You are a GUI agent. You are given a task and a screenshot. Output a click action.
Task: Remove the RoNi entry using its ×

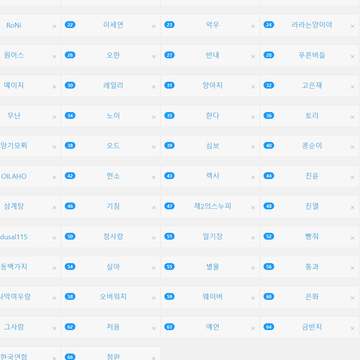54,27
